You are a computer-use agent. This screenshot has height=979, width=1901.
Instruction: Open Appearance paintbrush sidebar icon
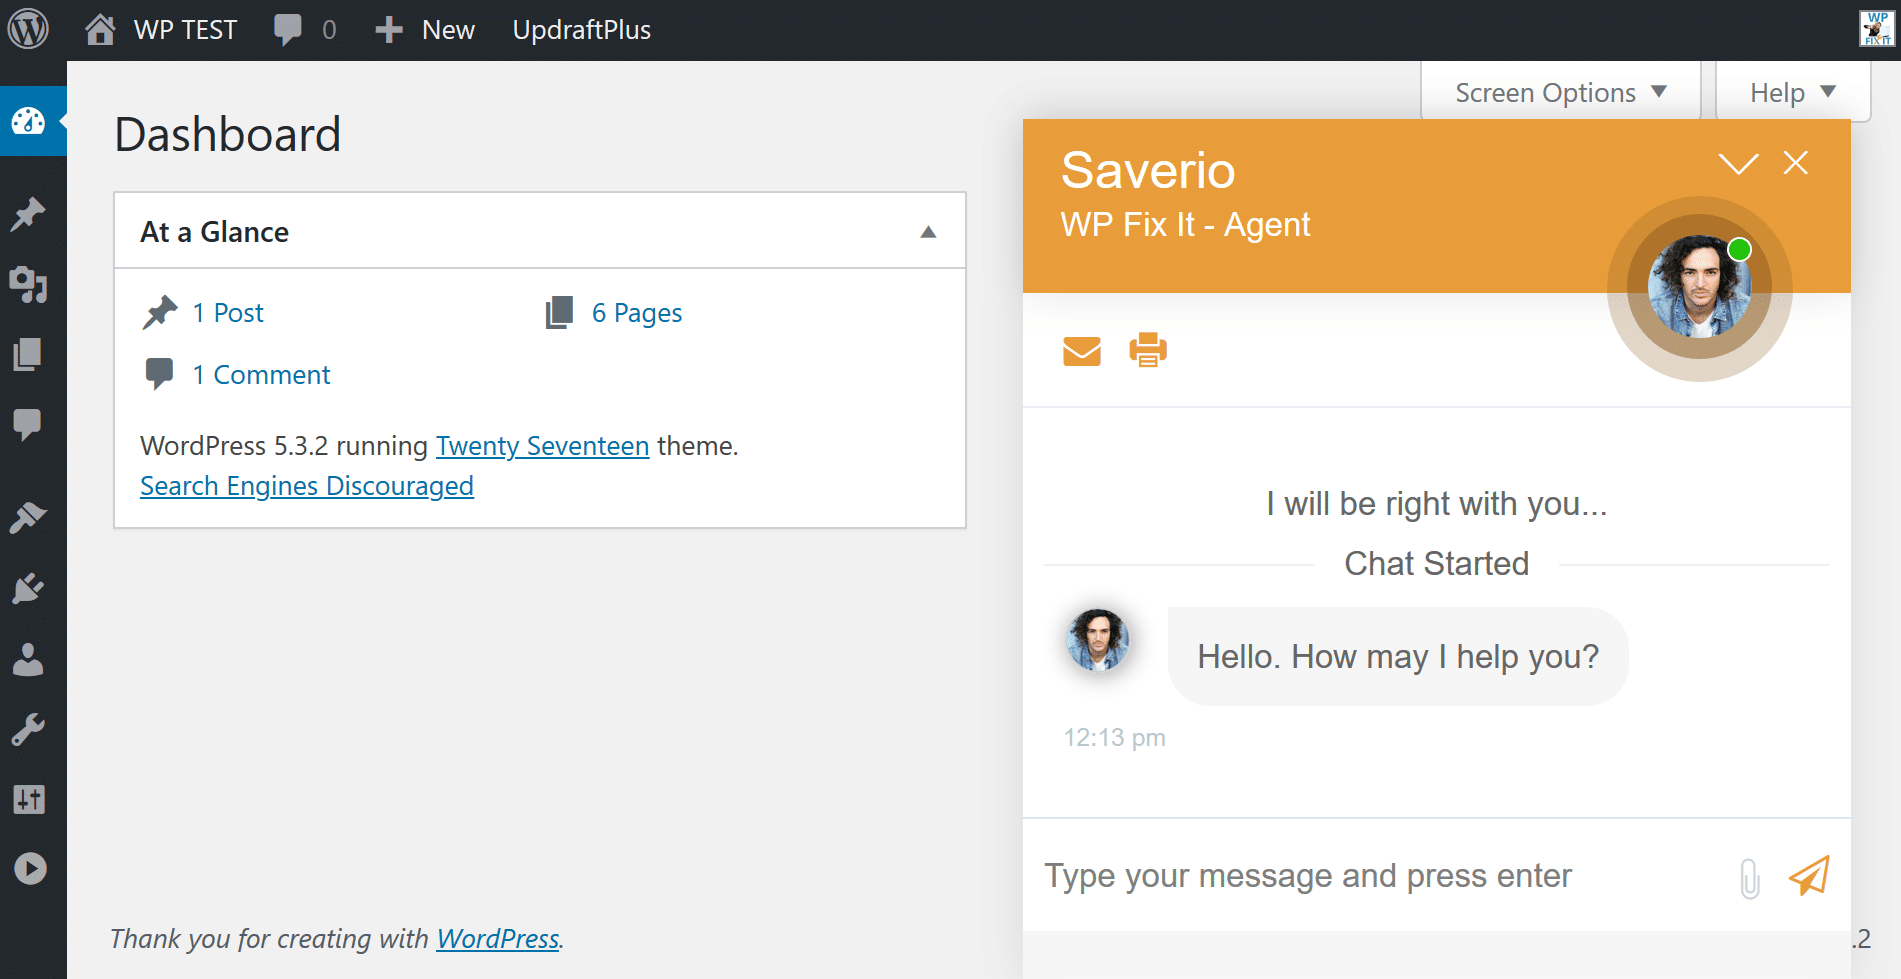coord(28,518)
